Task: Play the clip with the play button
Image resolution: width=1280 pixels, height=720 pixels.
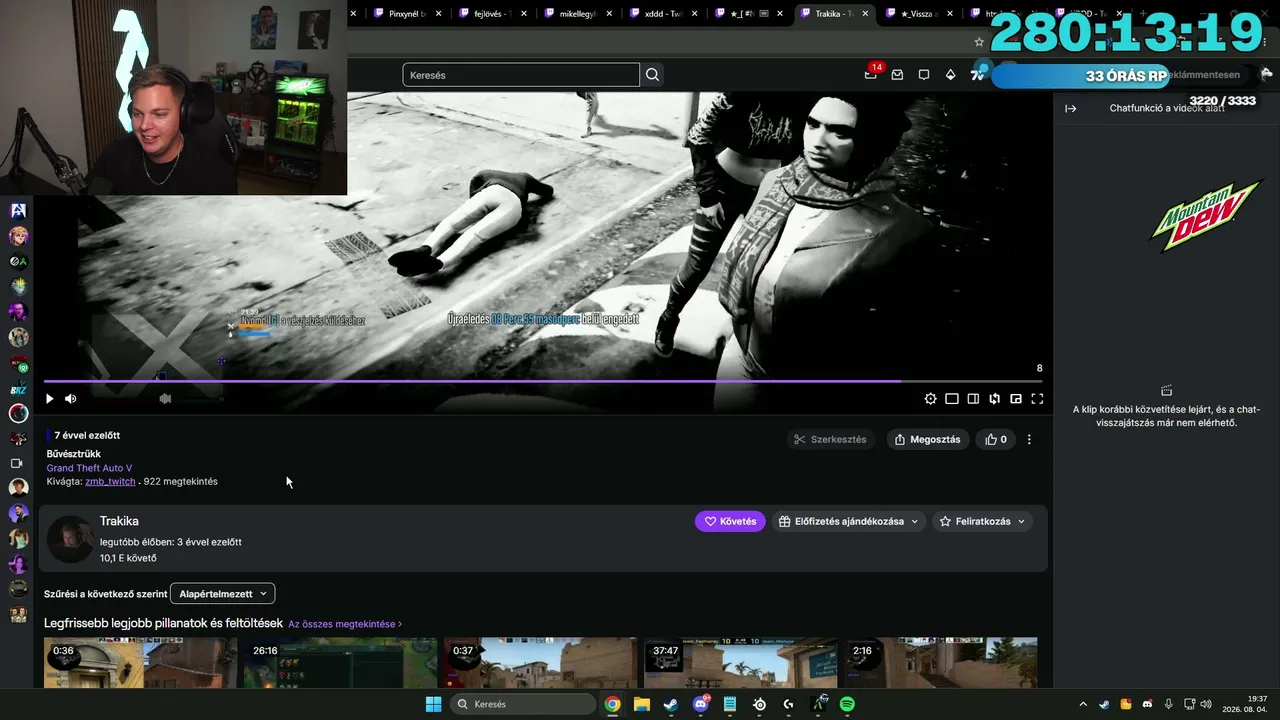Action: point(49,399)
